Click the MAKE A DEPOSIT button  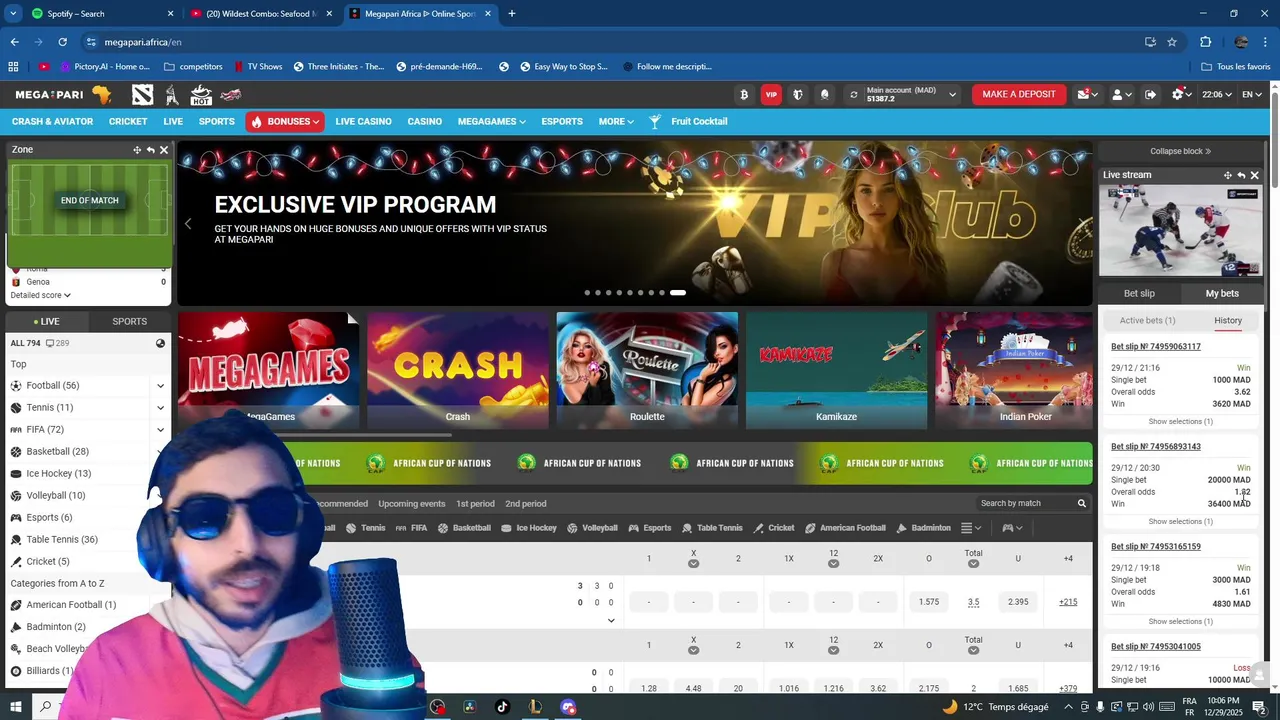1019,94
